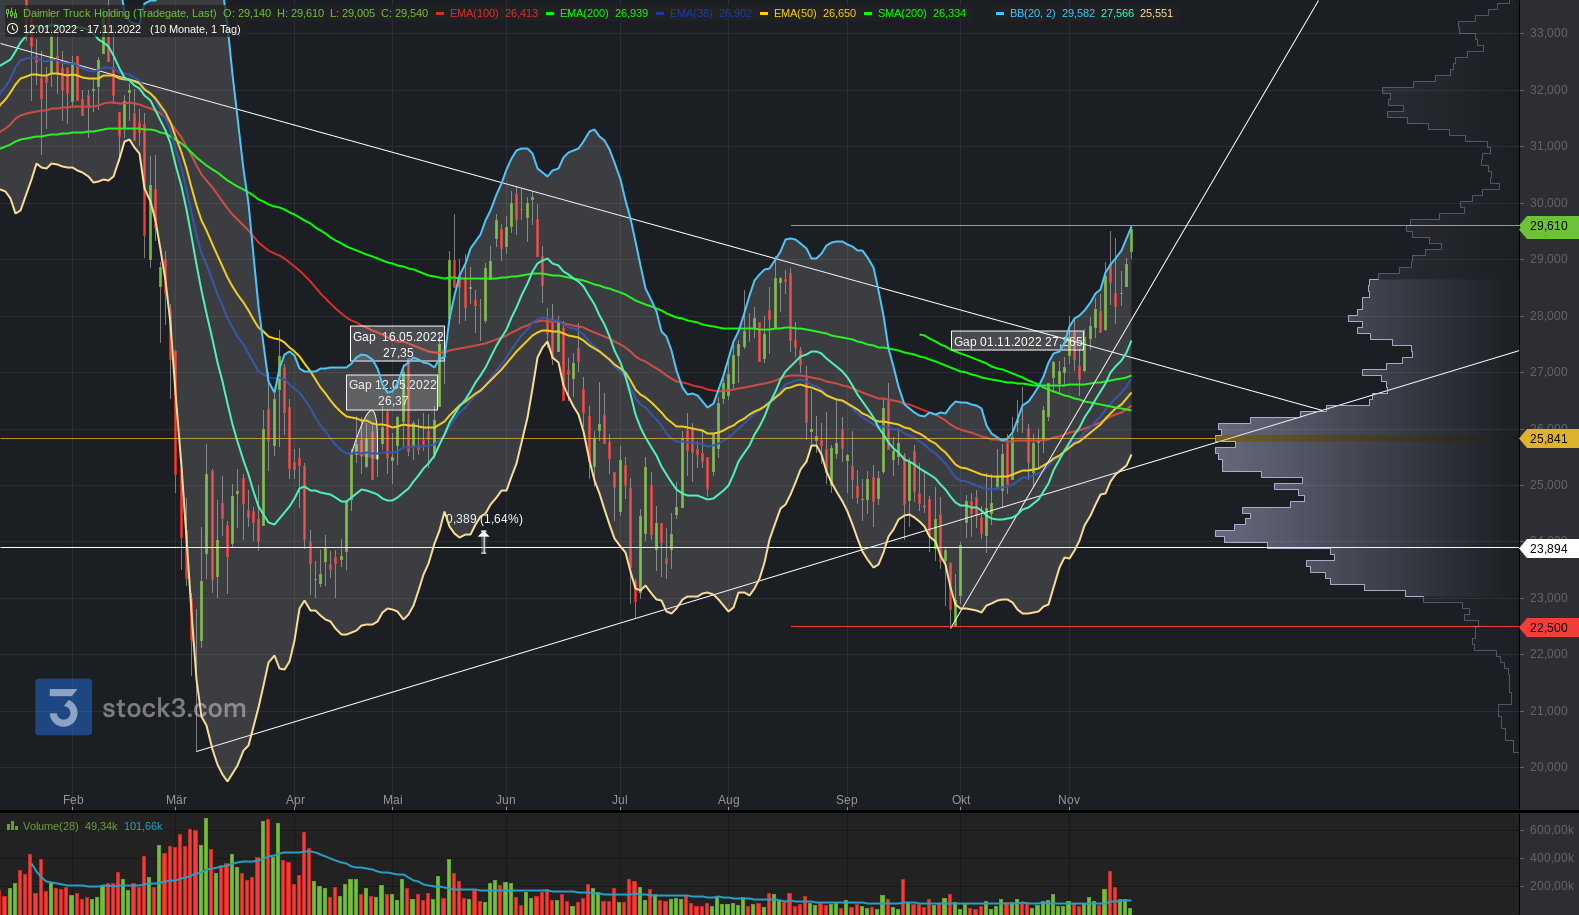Click the yellow 25,841 price axis label
The width and height of the screenshot is (1579, 915).
1548,438
